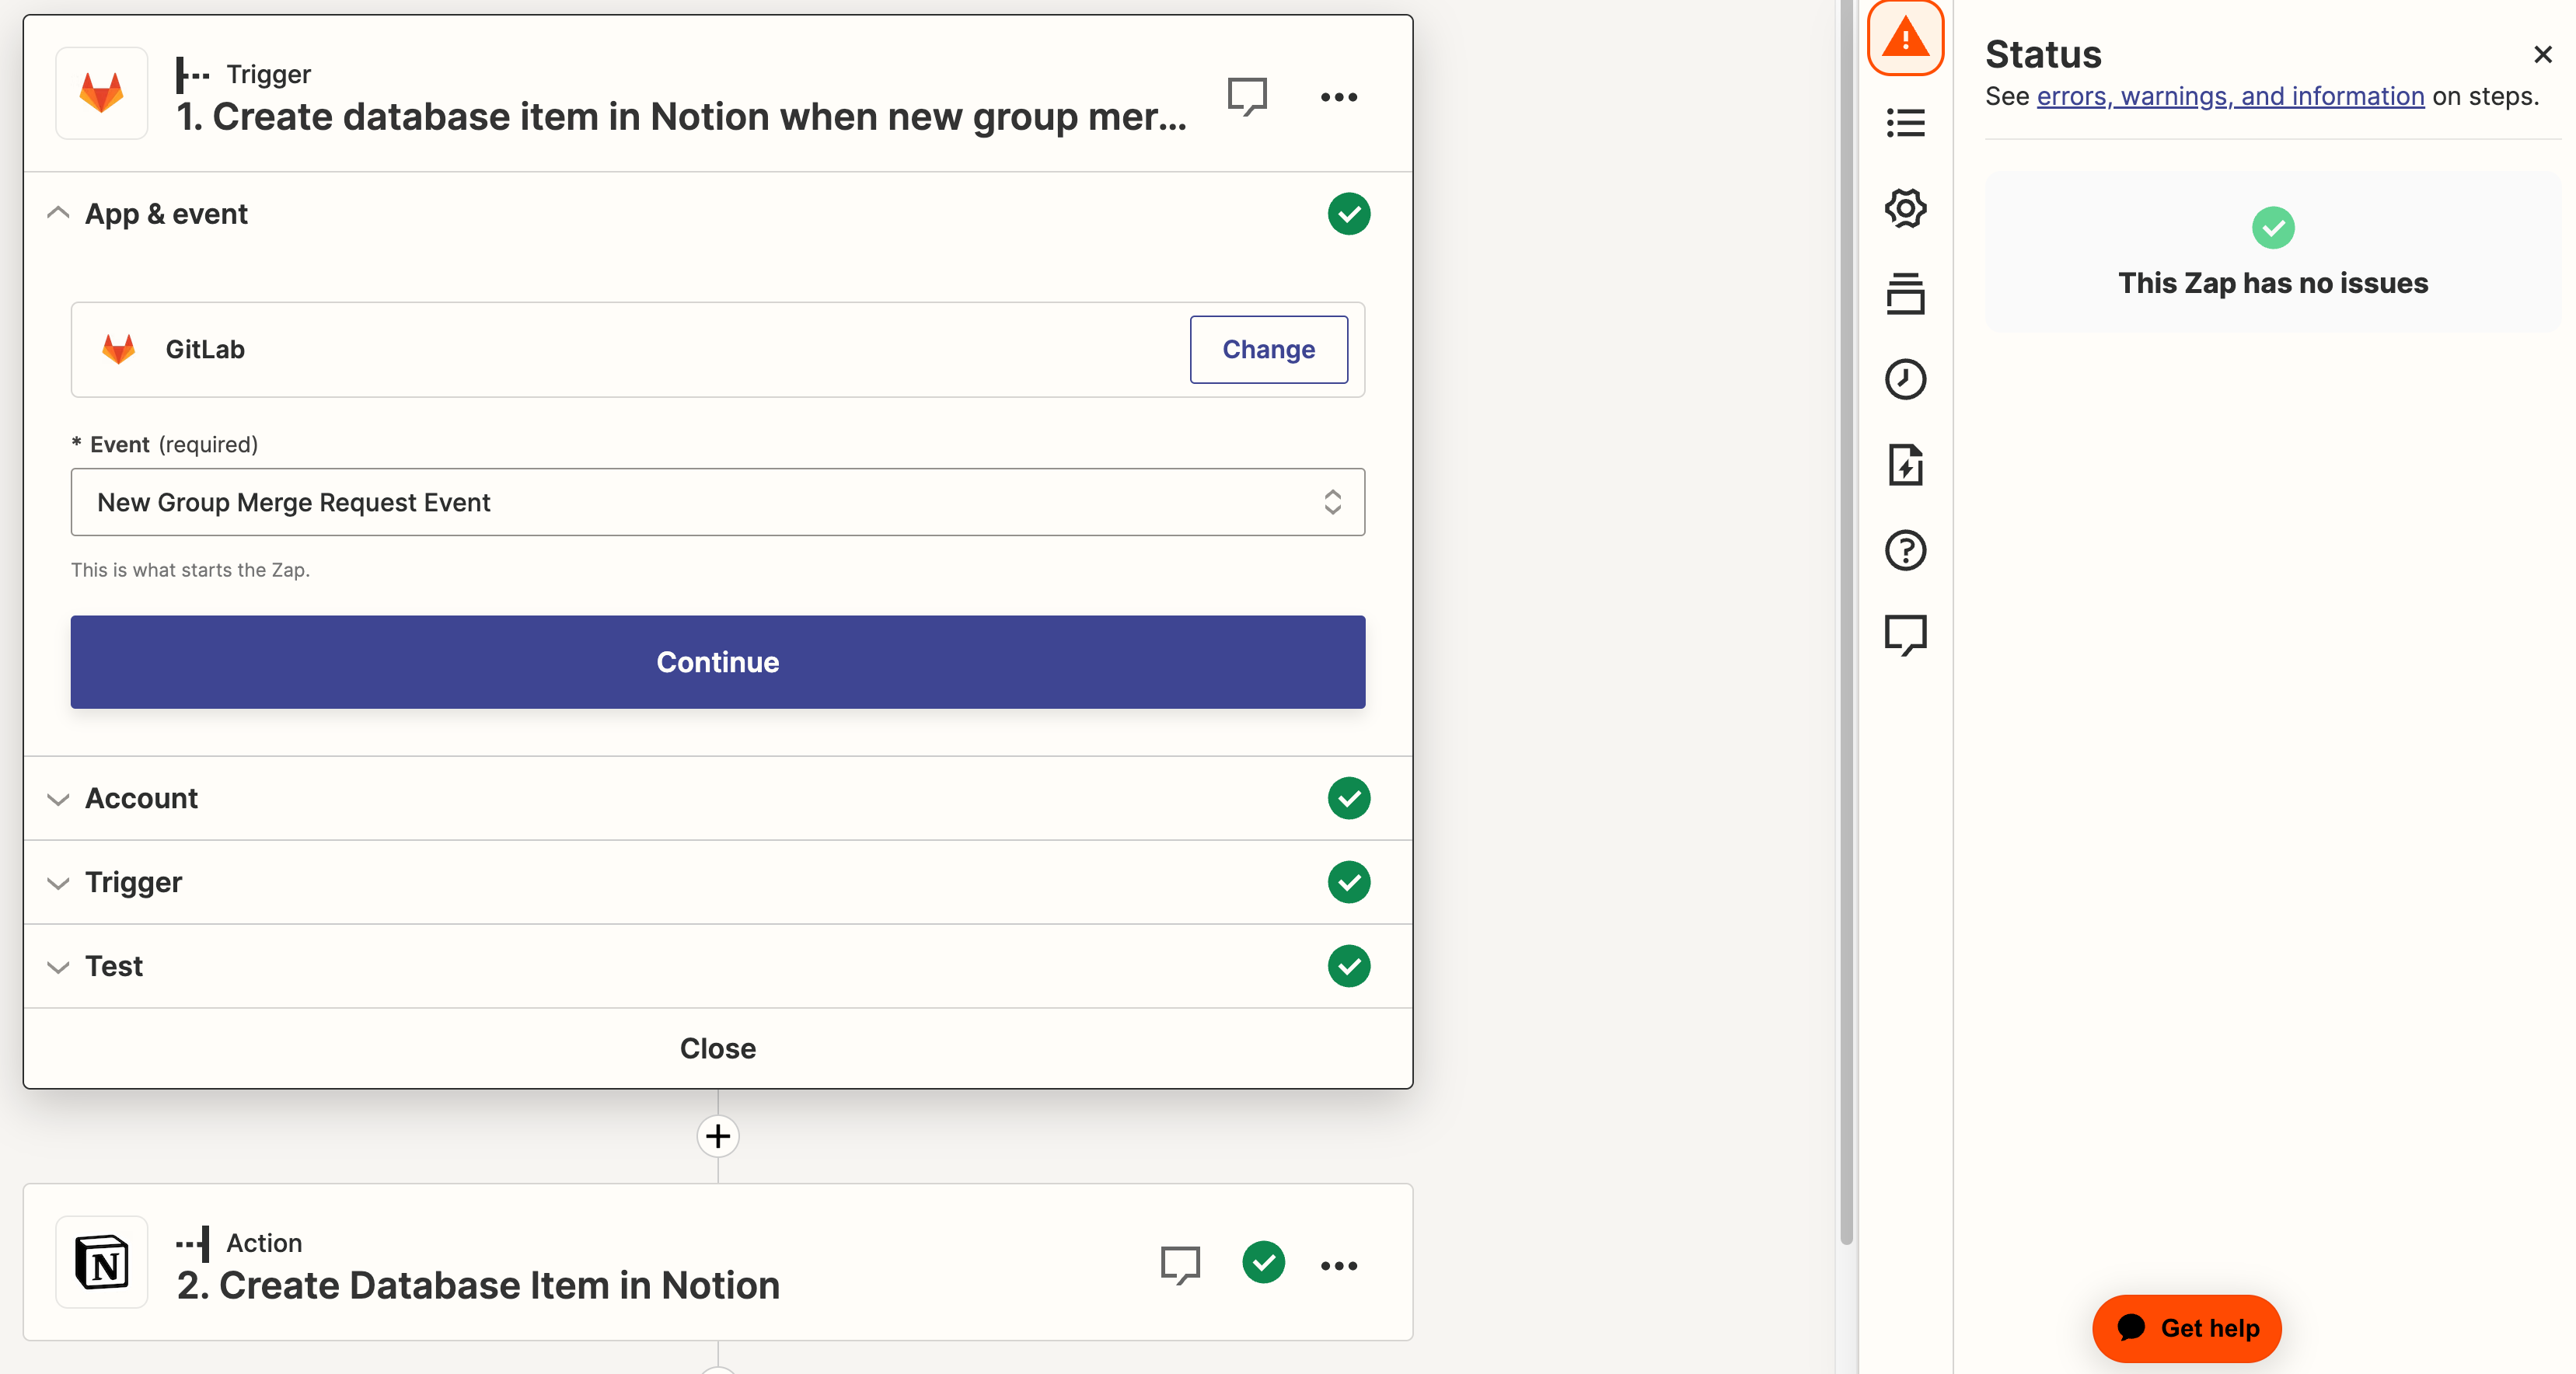
Task: Open the Event dropdown
Action: (718, 502)
